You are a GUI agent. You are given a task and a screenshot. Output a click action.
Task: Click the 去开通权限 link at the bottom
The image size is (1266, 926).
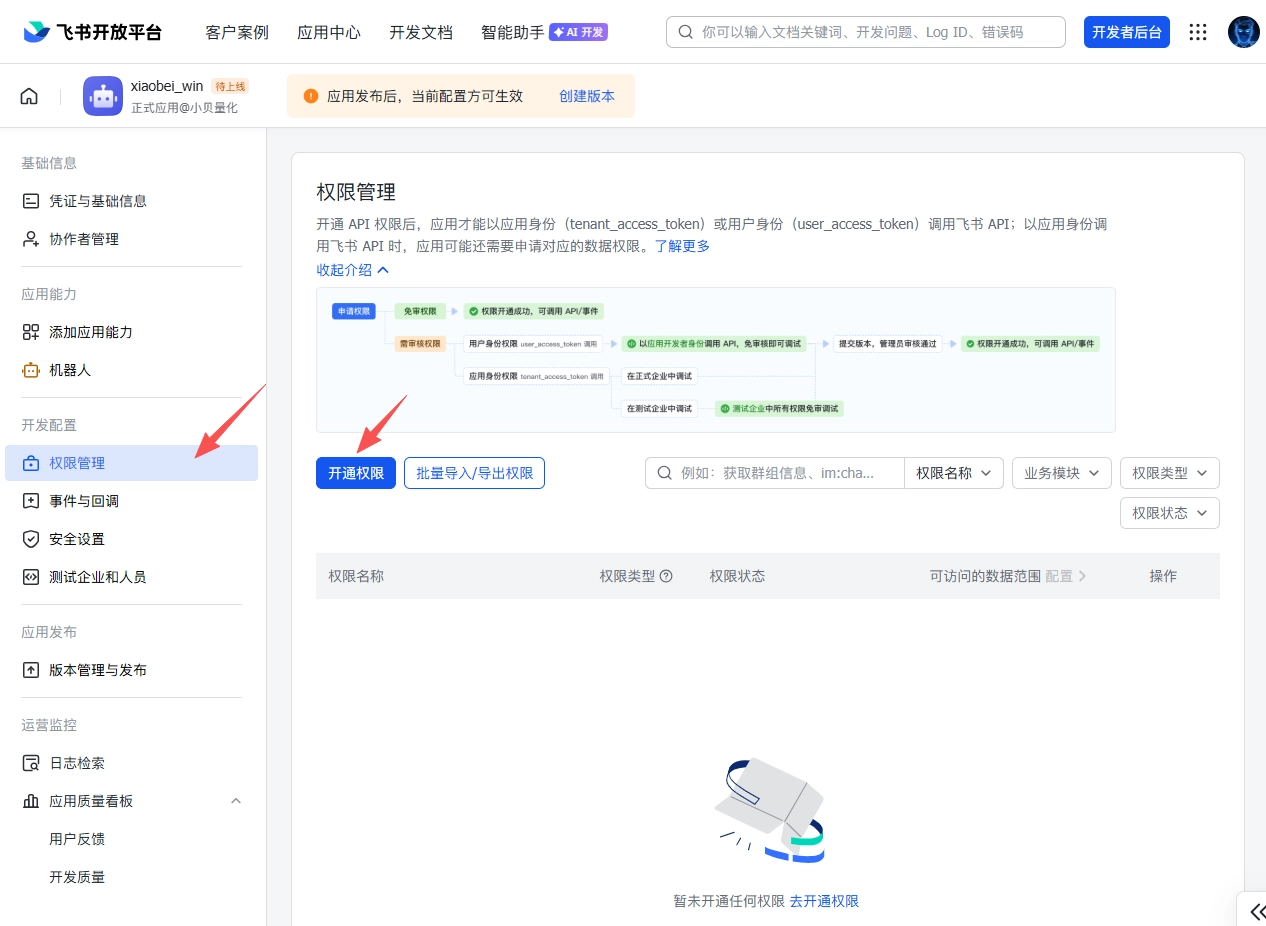point(824,901)
